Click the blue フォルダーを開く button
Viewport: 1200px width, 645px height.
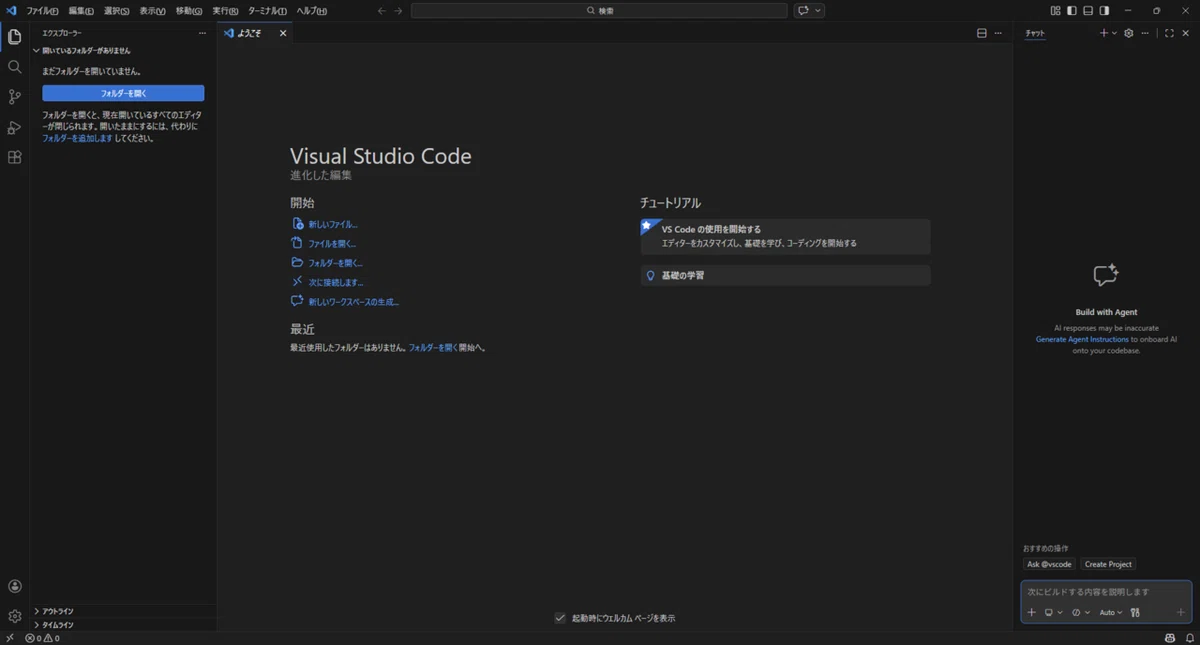pos(123,93)
